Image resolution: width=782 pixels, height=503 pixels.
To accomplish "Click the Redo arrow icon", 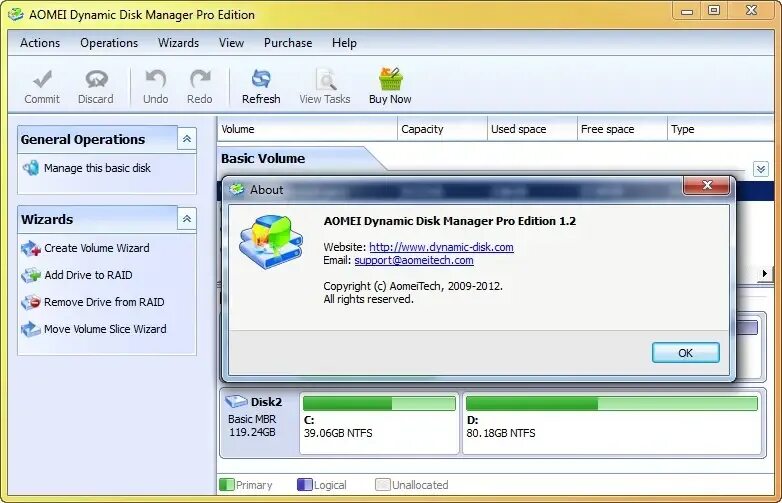I will [x=200, y=79].
